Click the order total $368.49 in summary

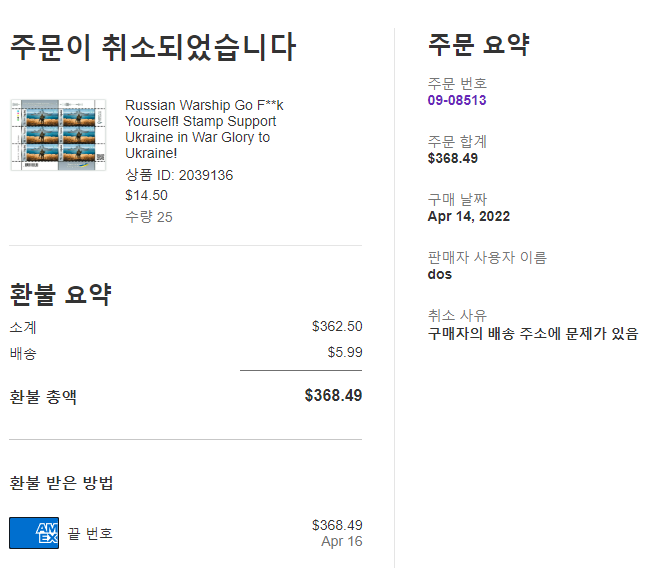tap(453, 158)
